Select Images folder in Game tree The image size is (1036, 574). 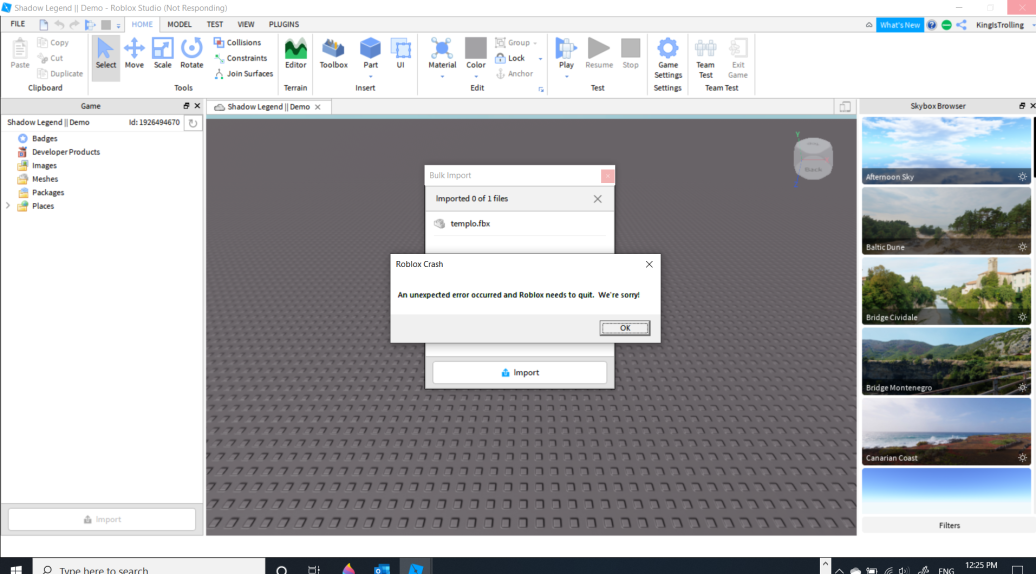pyautogui.click(x=37, y=166)
